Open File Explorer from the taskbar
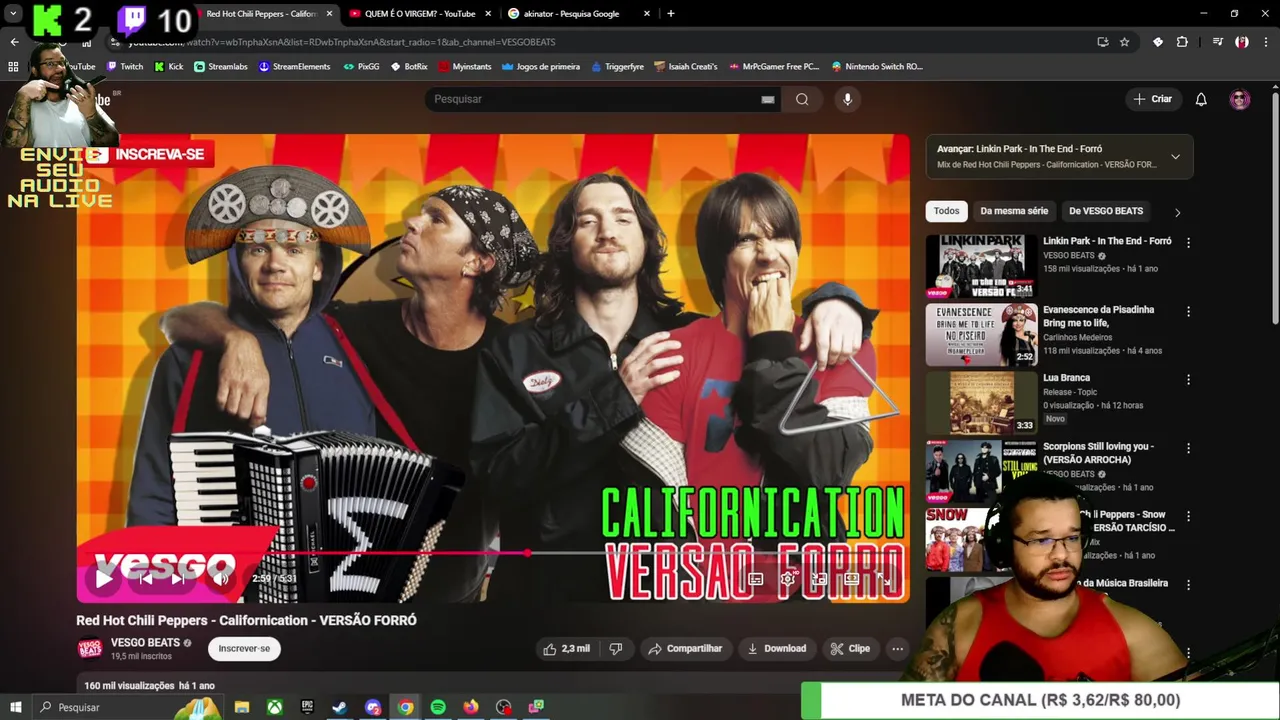The image size is (1280, 720). (x=242, y=707)
